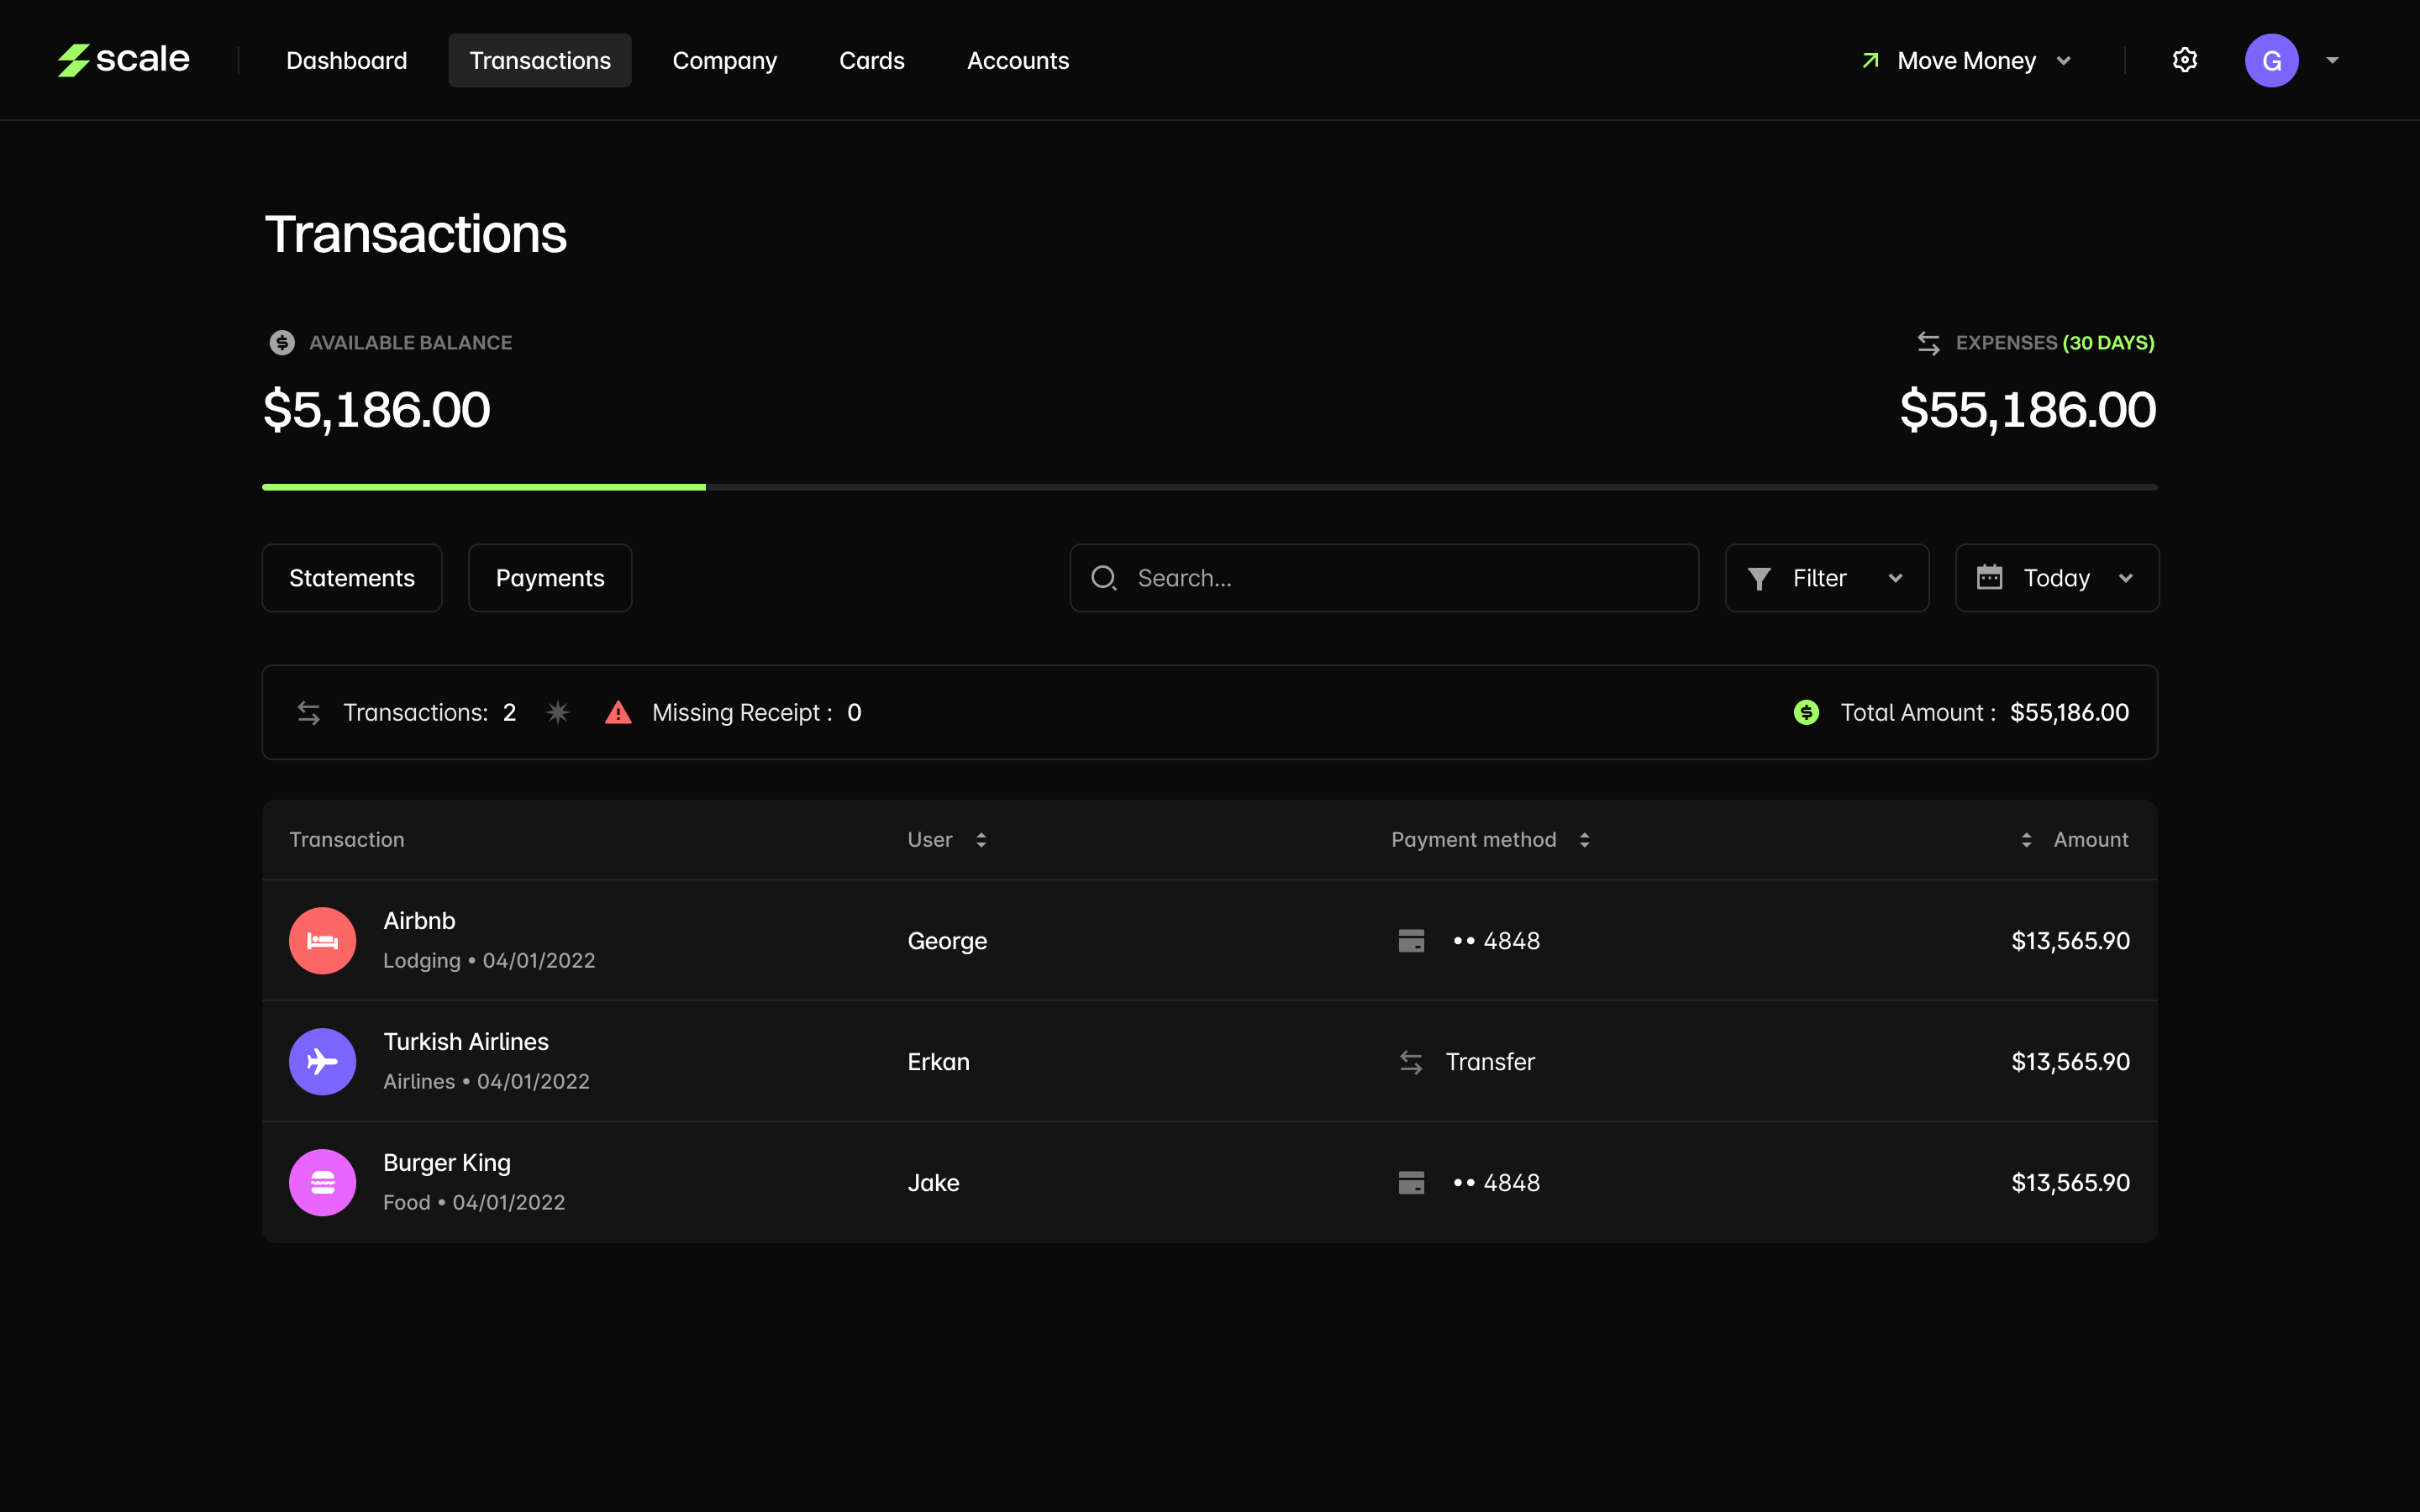This screenshot has width=2420, height=1512.
Task: Open the Move Money dropdown
Action: pyautogui.click(x=1966, y=60)
